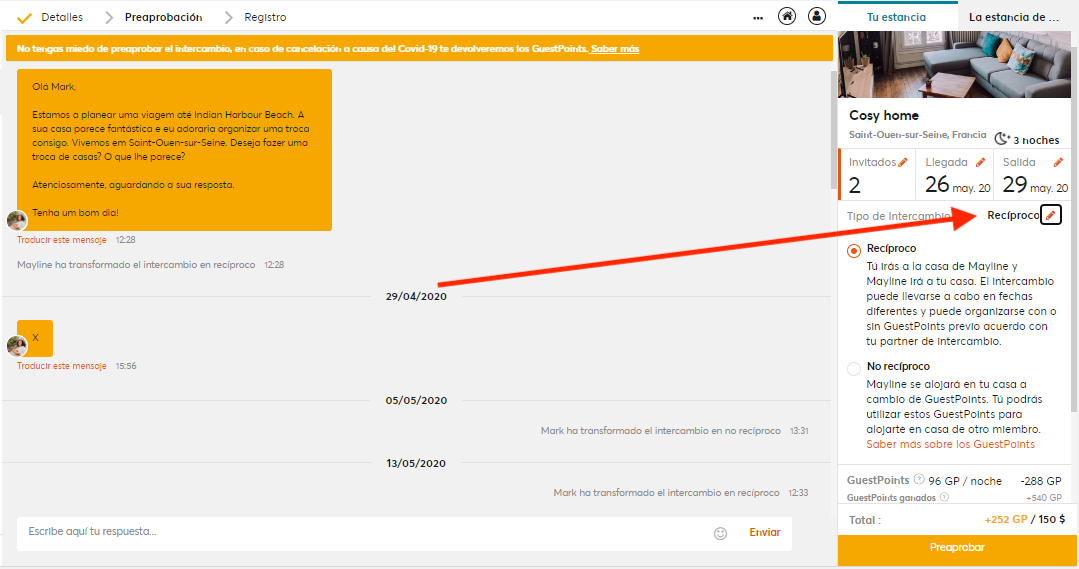This screenshot has width=1079, height=569.
Task: Go to the Registro step
Action: coord(265,17)
